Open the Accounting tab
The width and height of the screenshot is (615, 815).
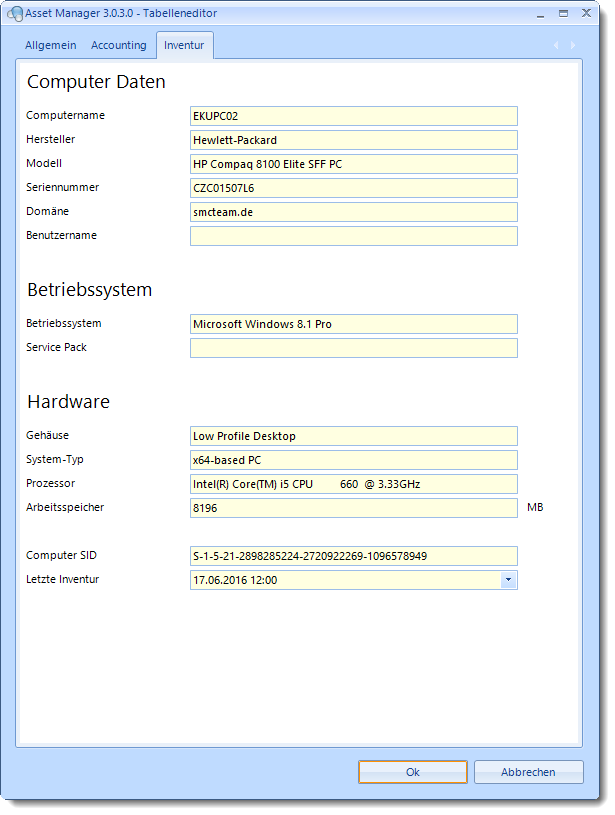(x=119, y=45)
